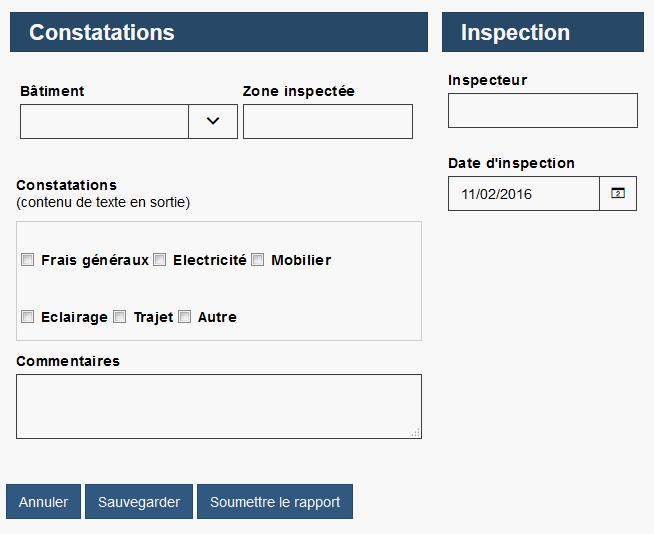Mark the Autre checkbox
The height and width of the screenshot is (534, 654).
185,317
